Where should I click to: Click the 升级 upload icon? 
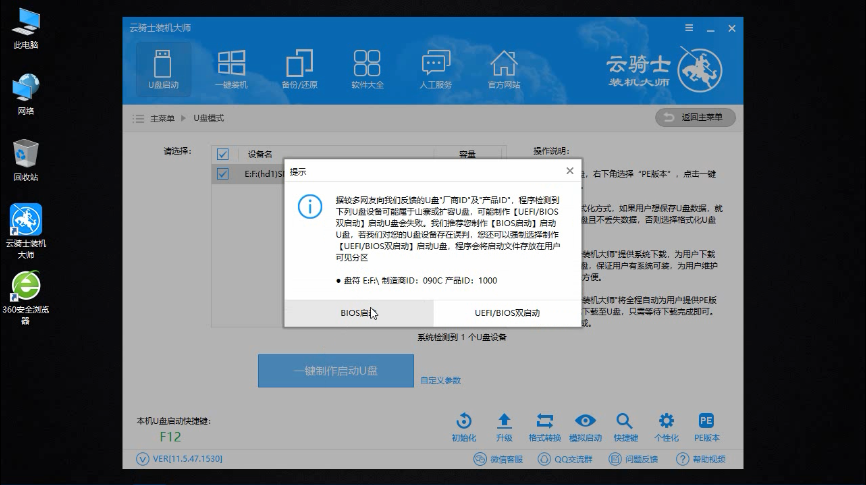[x=504, y=427]
